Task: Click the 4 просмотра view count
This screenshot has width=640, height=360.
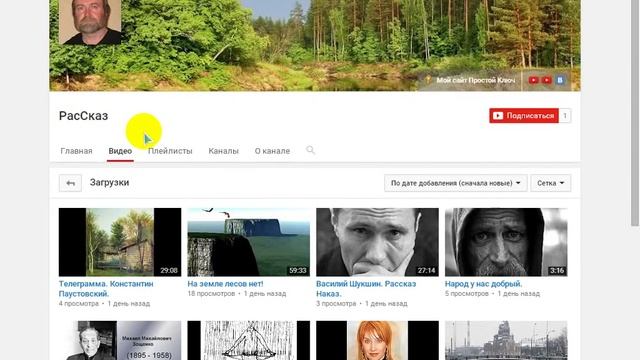Action: click(79, 304)
